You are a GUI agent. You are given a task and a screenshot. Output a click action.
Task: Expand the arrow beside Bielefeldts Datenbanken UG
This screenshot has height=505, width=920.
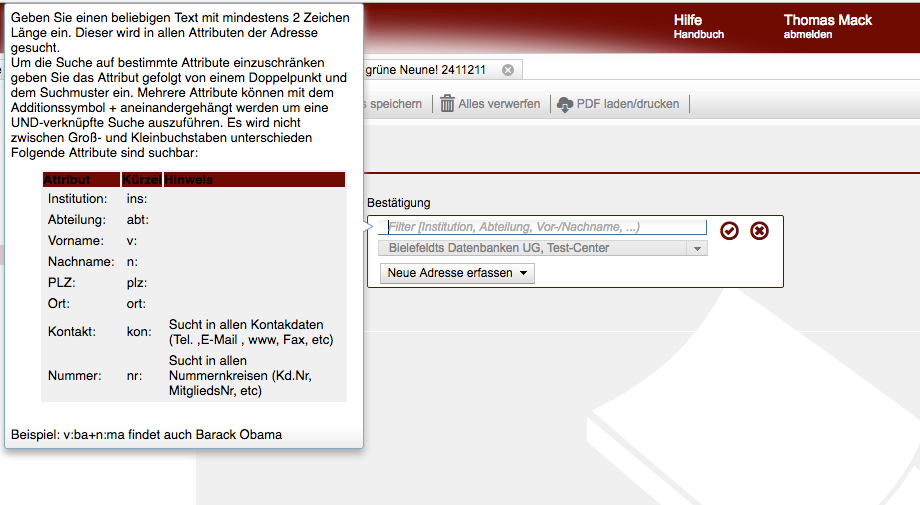coord(697,248)
